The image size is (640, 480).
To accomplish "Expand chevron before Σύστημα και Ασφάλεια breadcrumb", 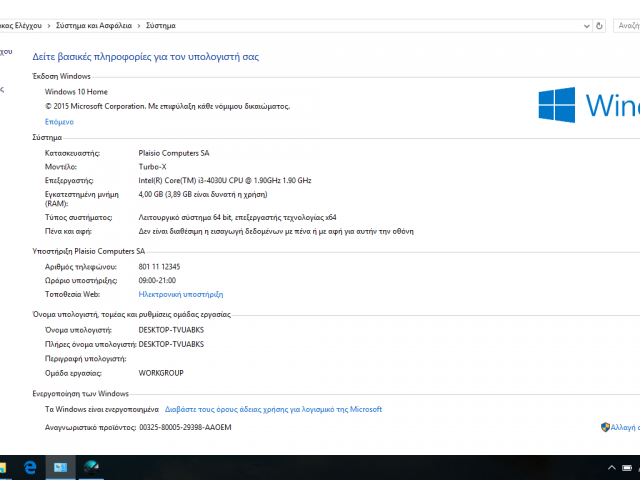I will click(x=49, y=26).
